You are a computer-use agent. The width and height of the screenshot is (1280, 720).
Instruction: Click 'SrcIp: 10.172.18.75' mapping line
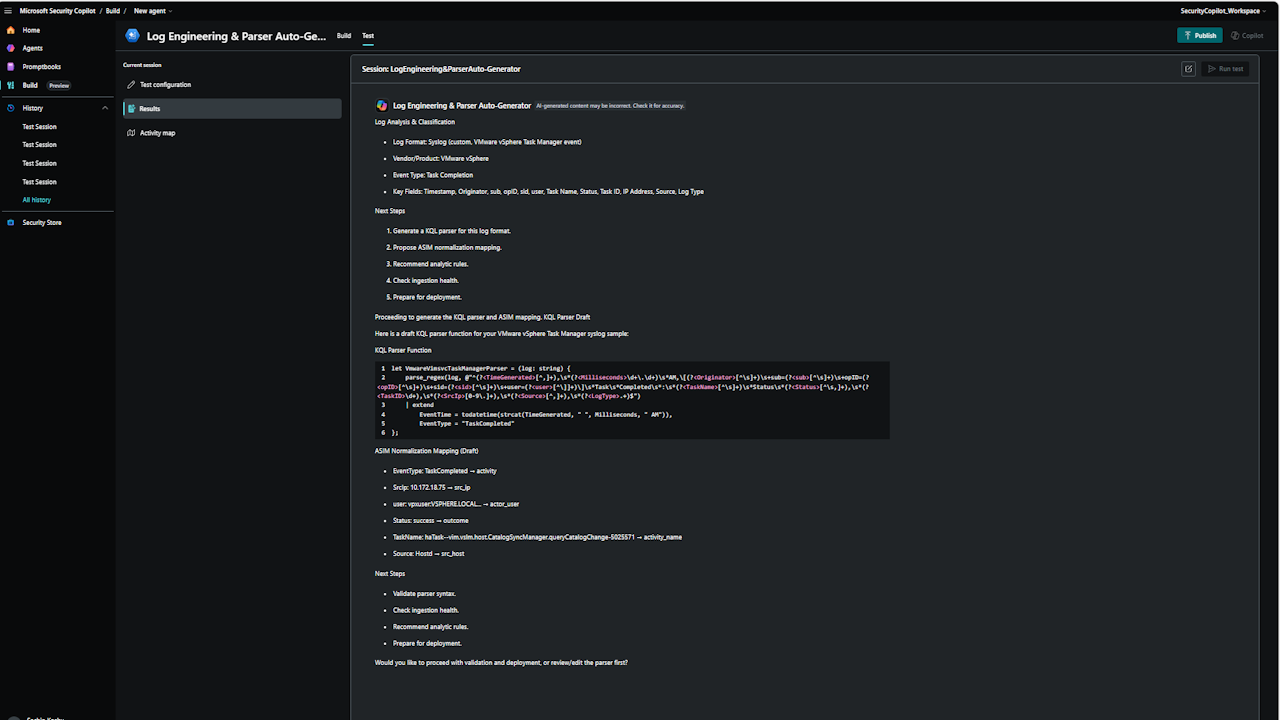(x=432, y=487)
